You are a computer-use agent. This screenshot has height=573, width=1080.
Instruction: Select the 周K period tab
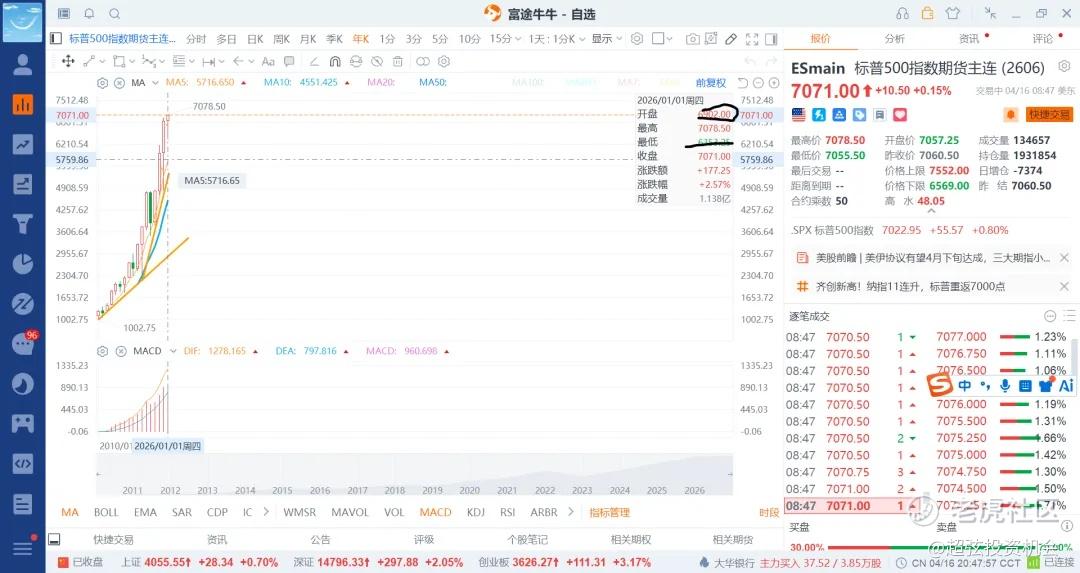[x=281, y=39]
